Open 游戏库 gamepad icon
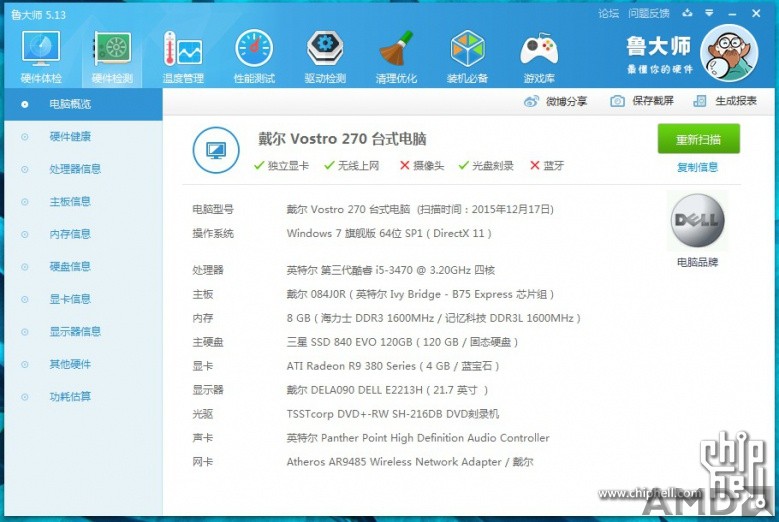This screenshot has width=779, height=522. pos(539,49)
